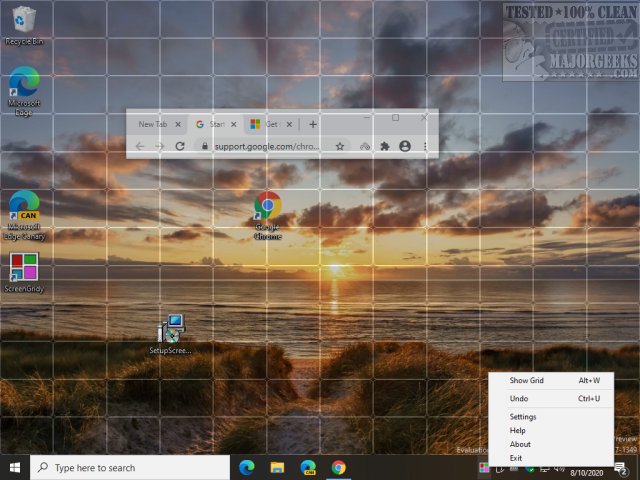Viewport: 640px width, 480px height.
Task: Click the padlock site info icon
Action: click(x=205, y=146)
